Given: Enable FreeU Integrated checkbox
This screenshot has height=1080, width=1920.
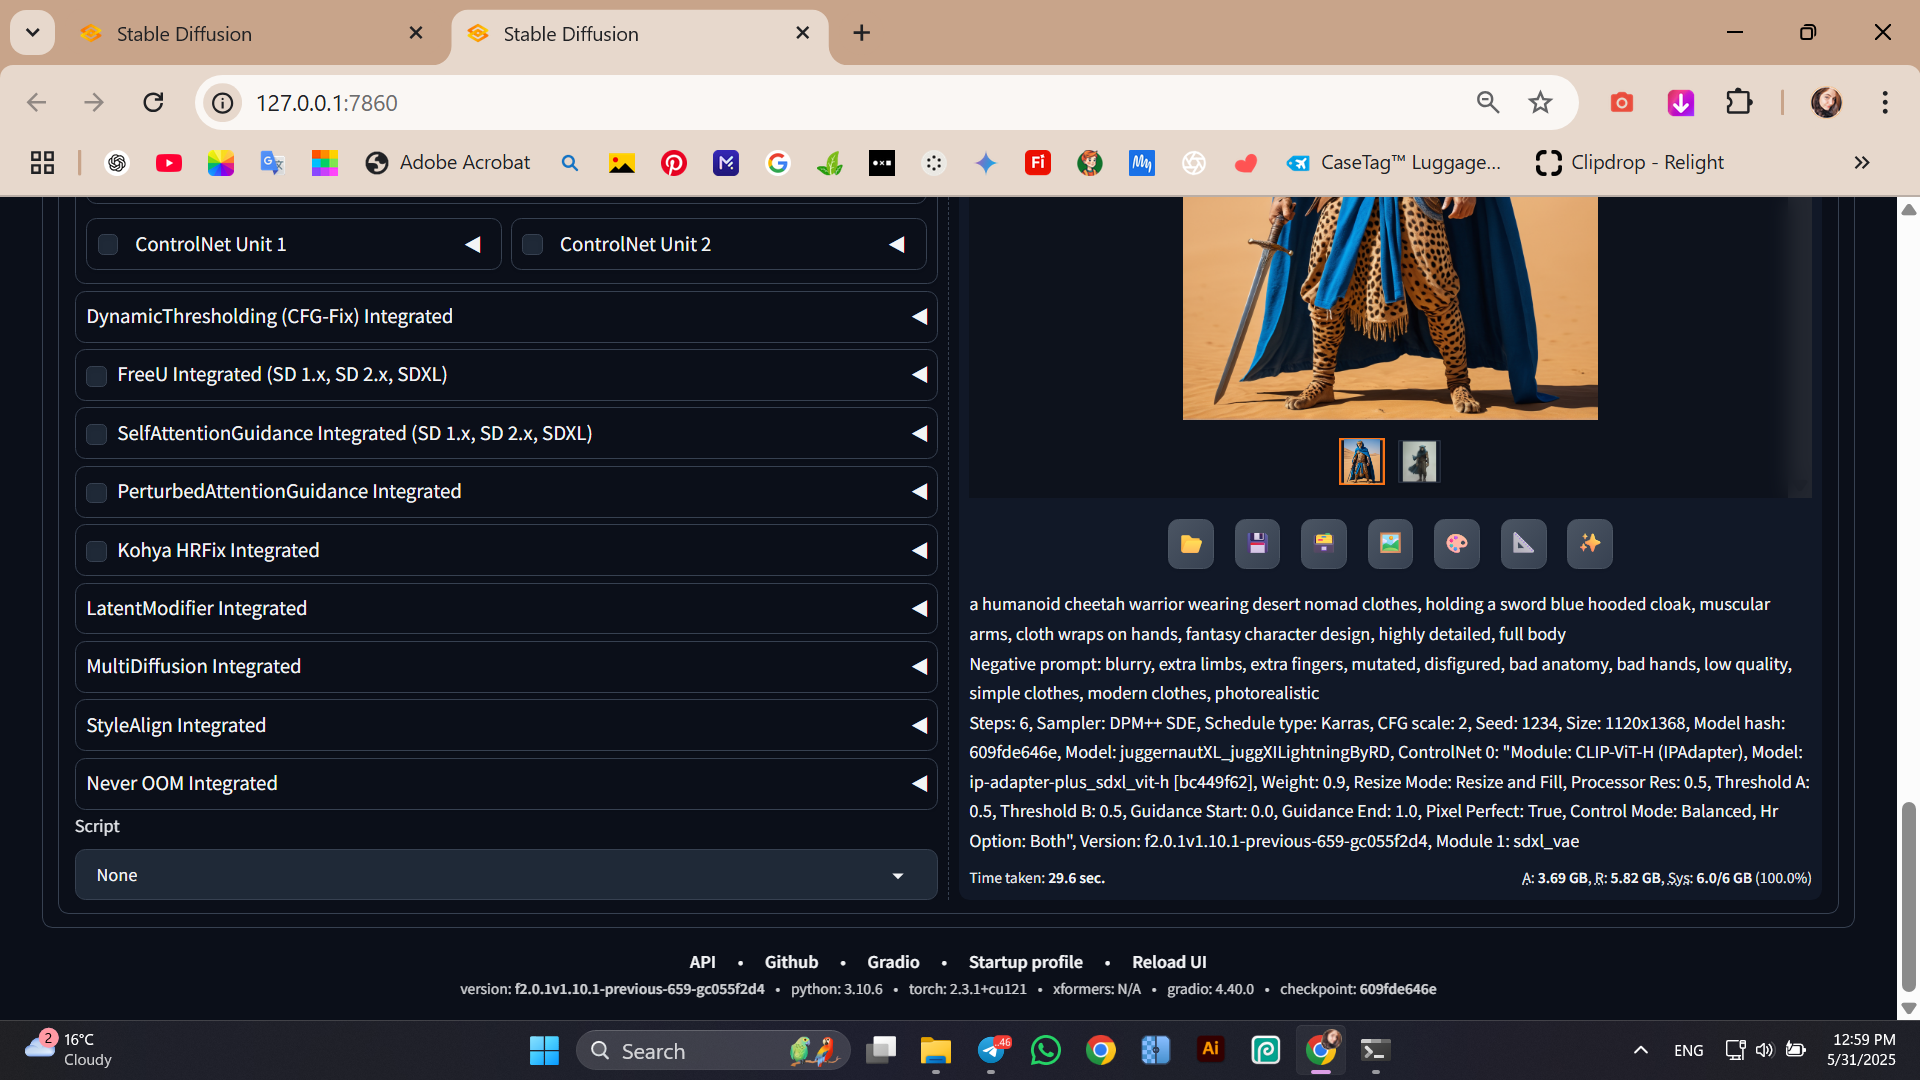Looking at the screenshot, I should pyautogui.click(x=97, y=376).
